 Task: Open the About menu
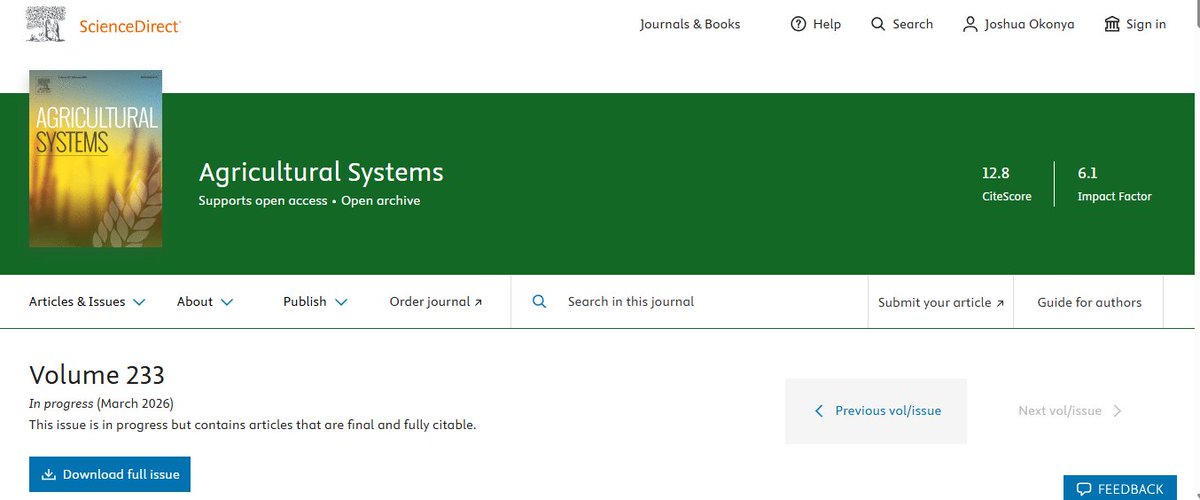coord(205,302)
